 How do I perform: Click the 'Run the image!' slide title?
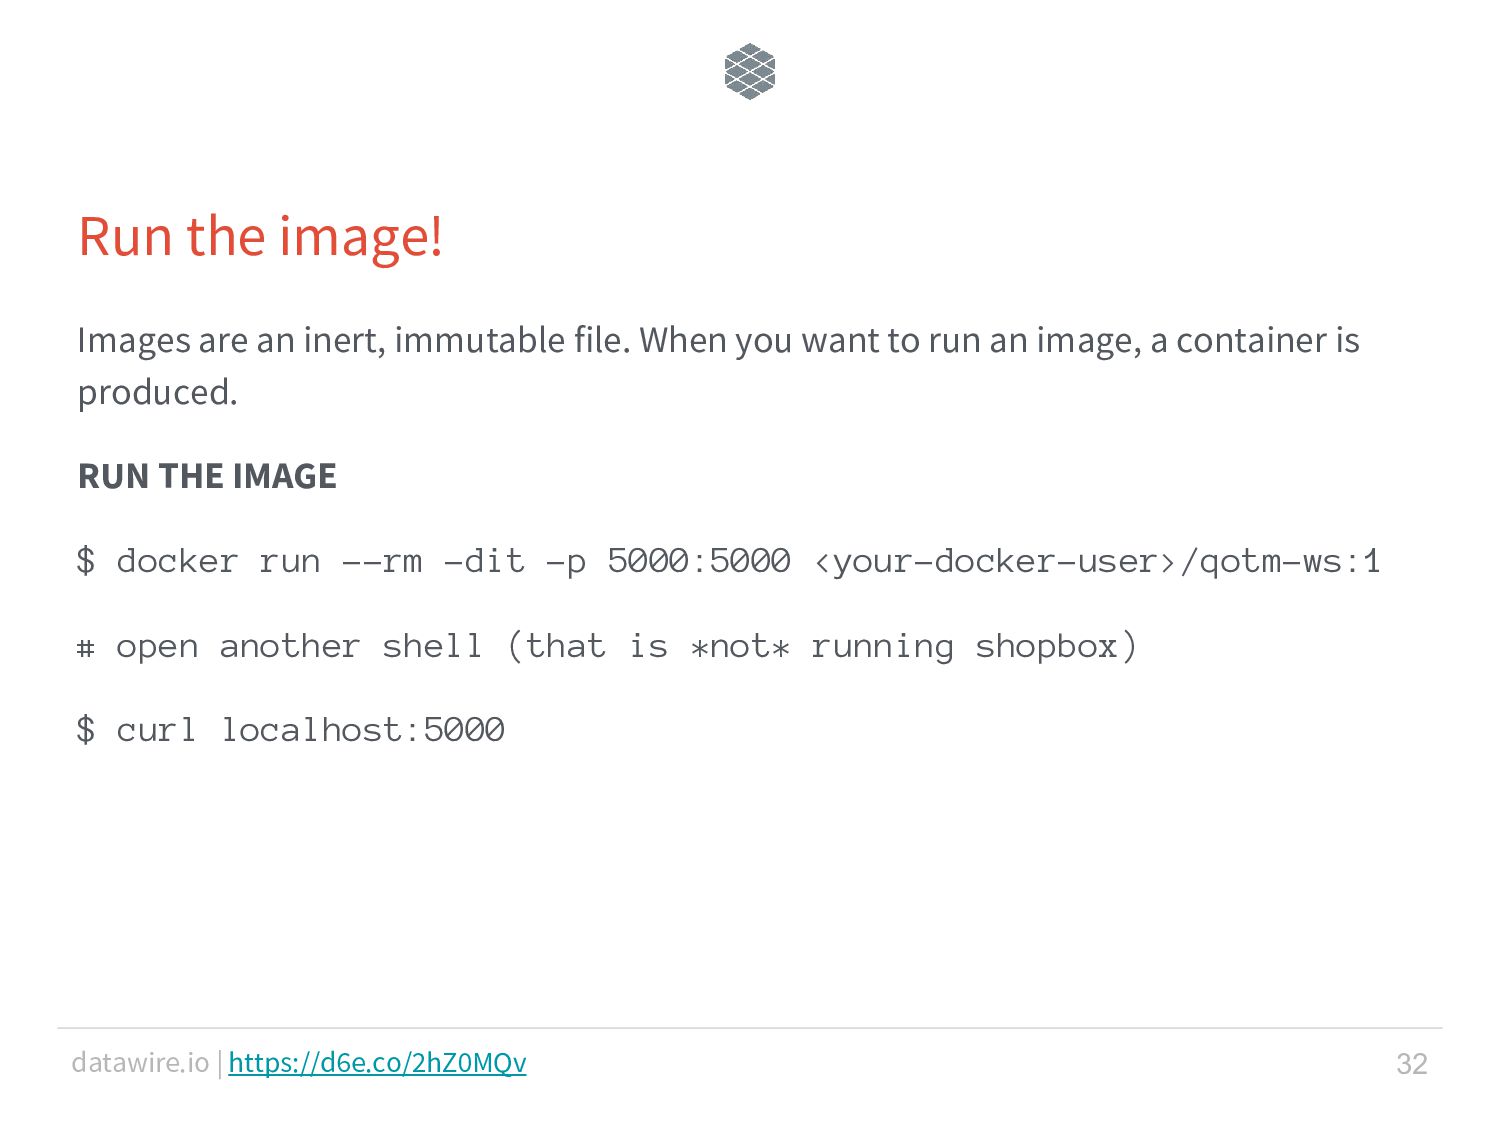pos(260,237)
